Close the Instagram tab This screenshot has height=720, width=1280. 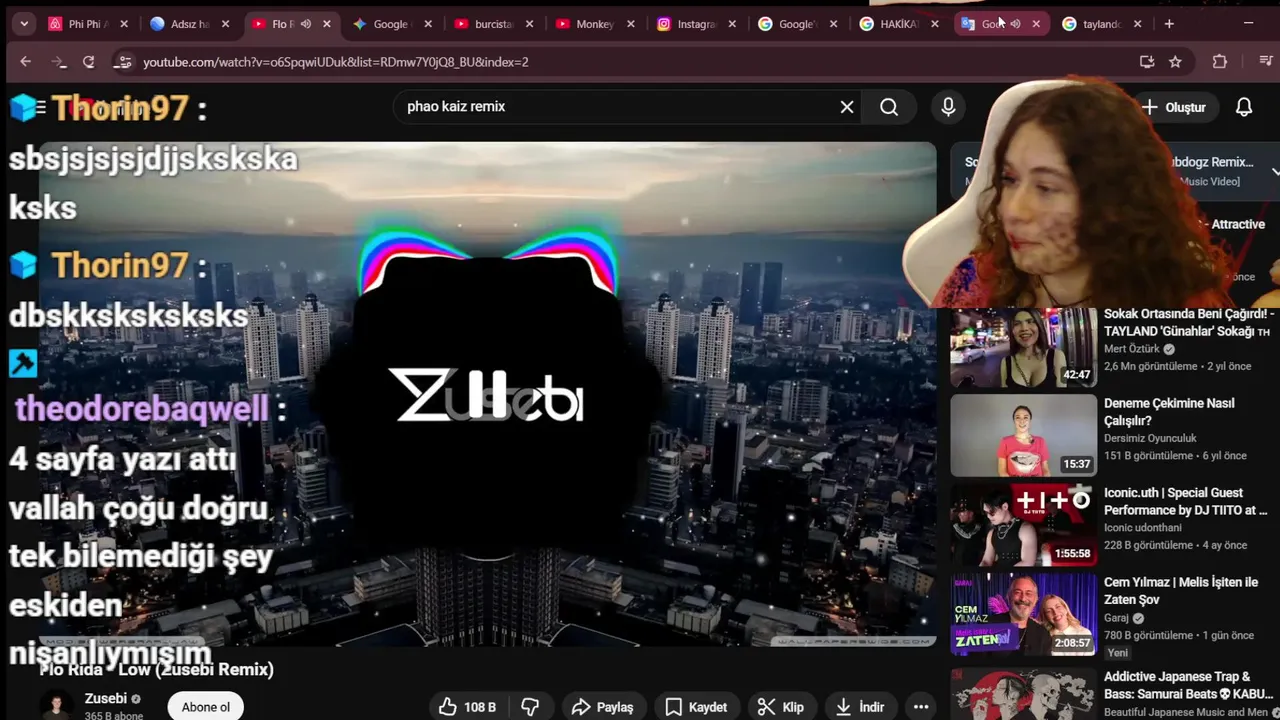tap(732, 24)
